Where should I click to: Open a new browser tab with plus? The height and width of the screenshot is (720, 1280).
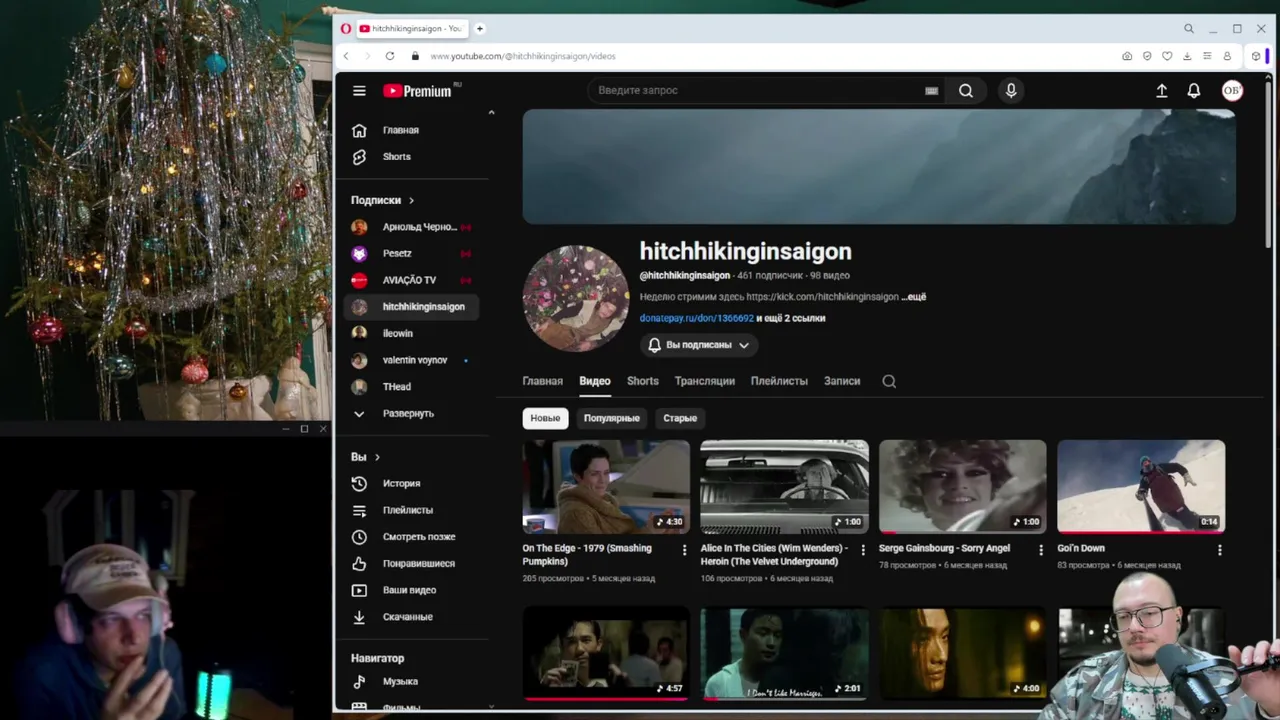point(480,29)
